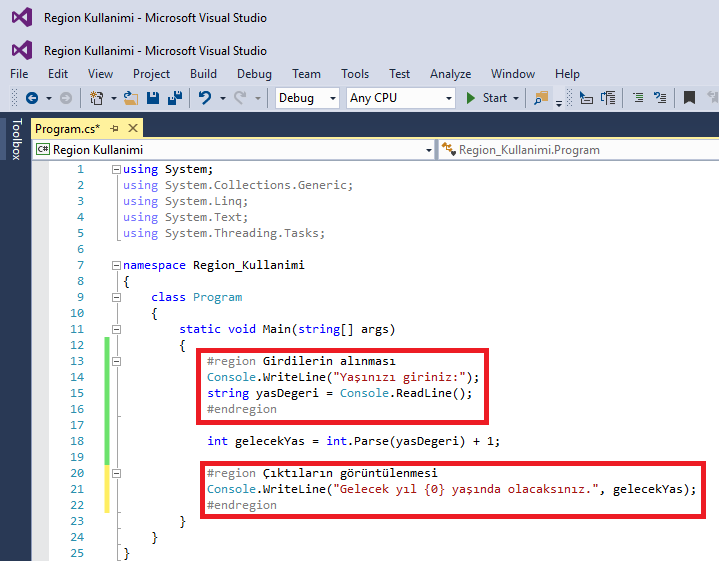719x561 pixels.
Task: Open the Analyze menu
Action: tap(450, 74)
